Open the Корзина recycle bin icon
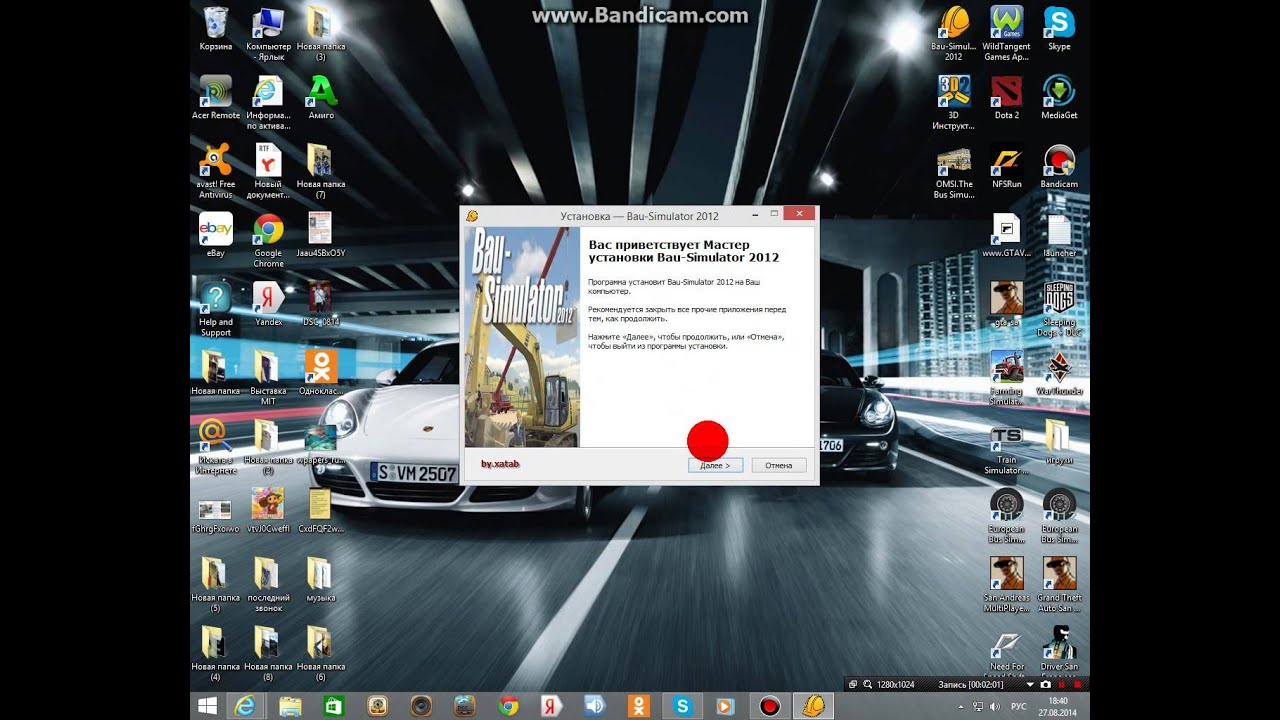Image resolution: width=1280 pixels, height=720 pixels. pyautogui.click(x=216, y=29)
